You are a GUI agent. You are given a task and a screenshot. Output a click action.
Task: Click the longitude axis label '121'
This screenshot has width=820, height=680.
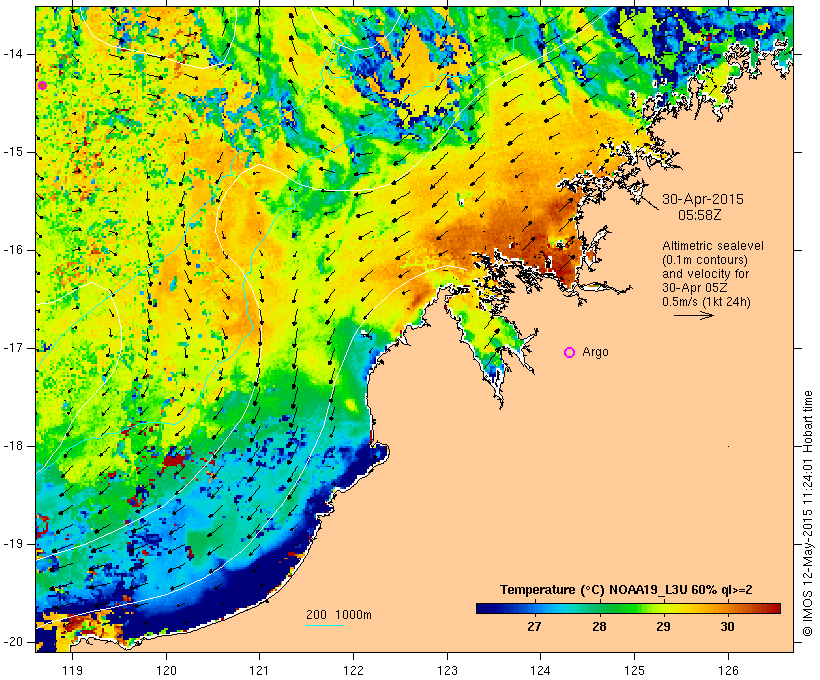click(x=259, y=670)
